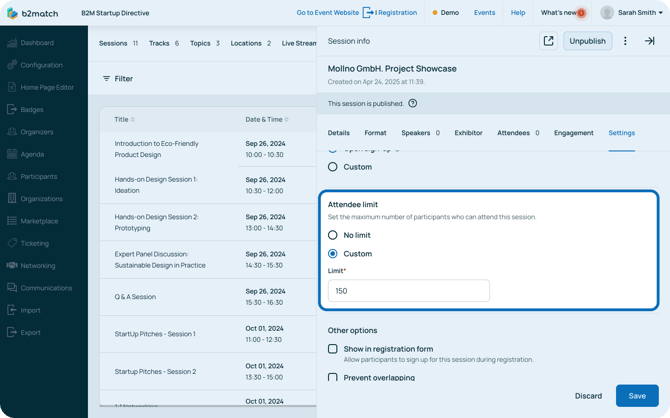Click the Limit input field showing 150
This screenshot has width=670, height=418.
[x=408, y=291]
